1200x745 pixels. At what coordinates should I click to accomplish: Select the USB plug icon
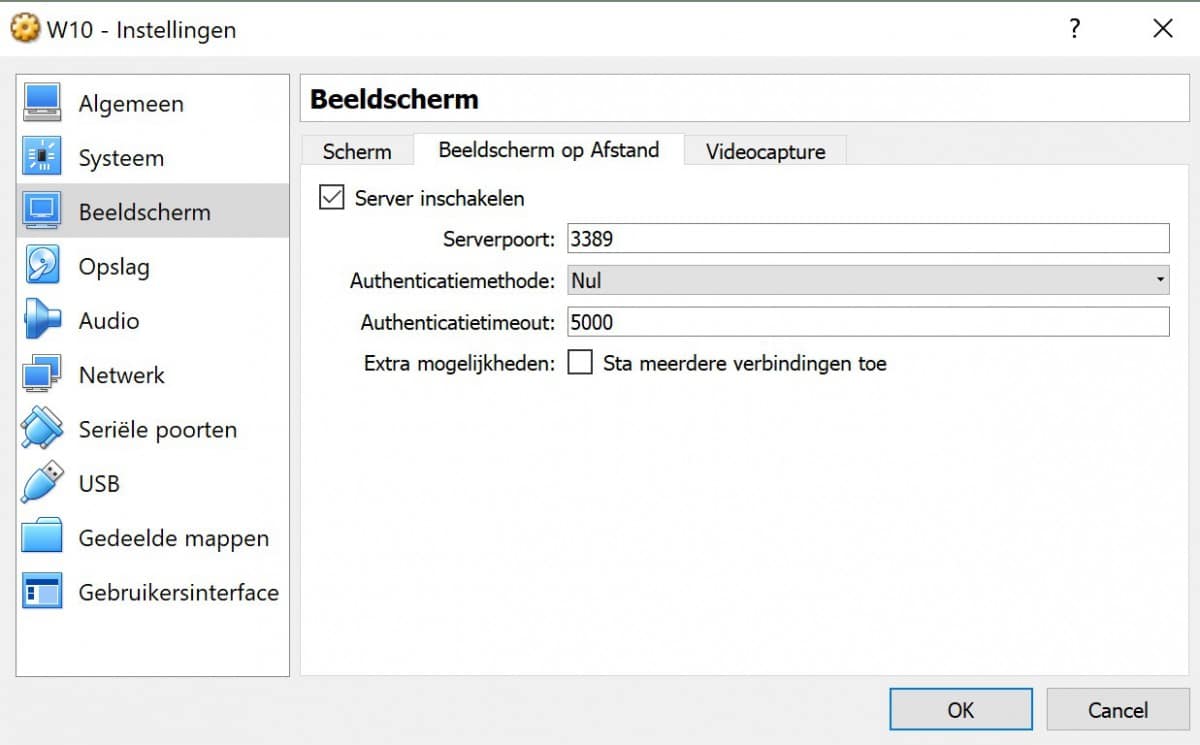coord(42,483)
